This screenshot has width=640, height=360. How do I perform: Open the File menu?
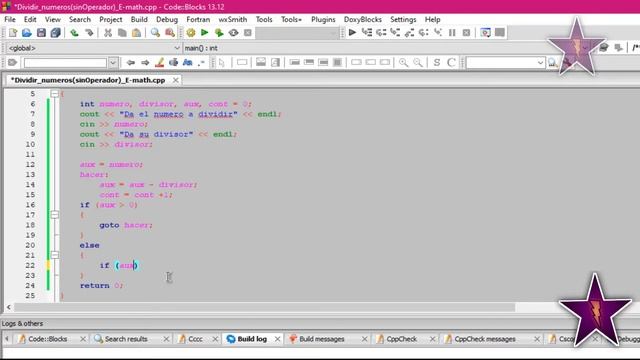(10, 20)
